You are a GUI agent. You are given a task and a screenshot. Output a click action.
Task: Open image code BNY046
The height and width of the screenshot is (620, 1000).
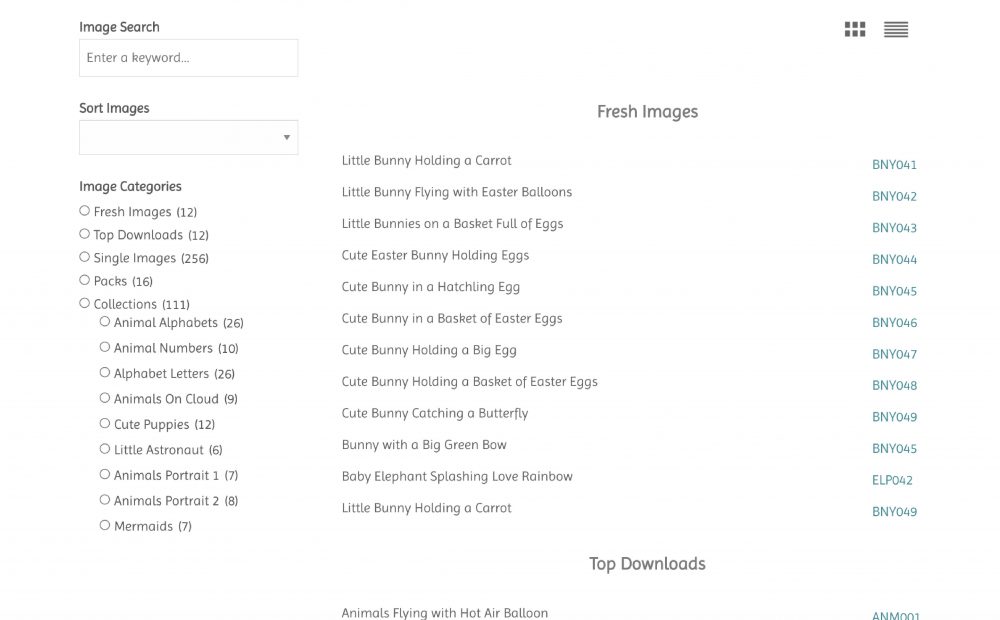[894, 323]
